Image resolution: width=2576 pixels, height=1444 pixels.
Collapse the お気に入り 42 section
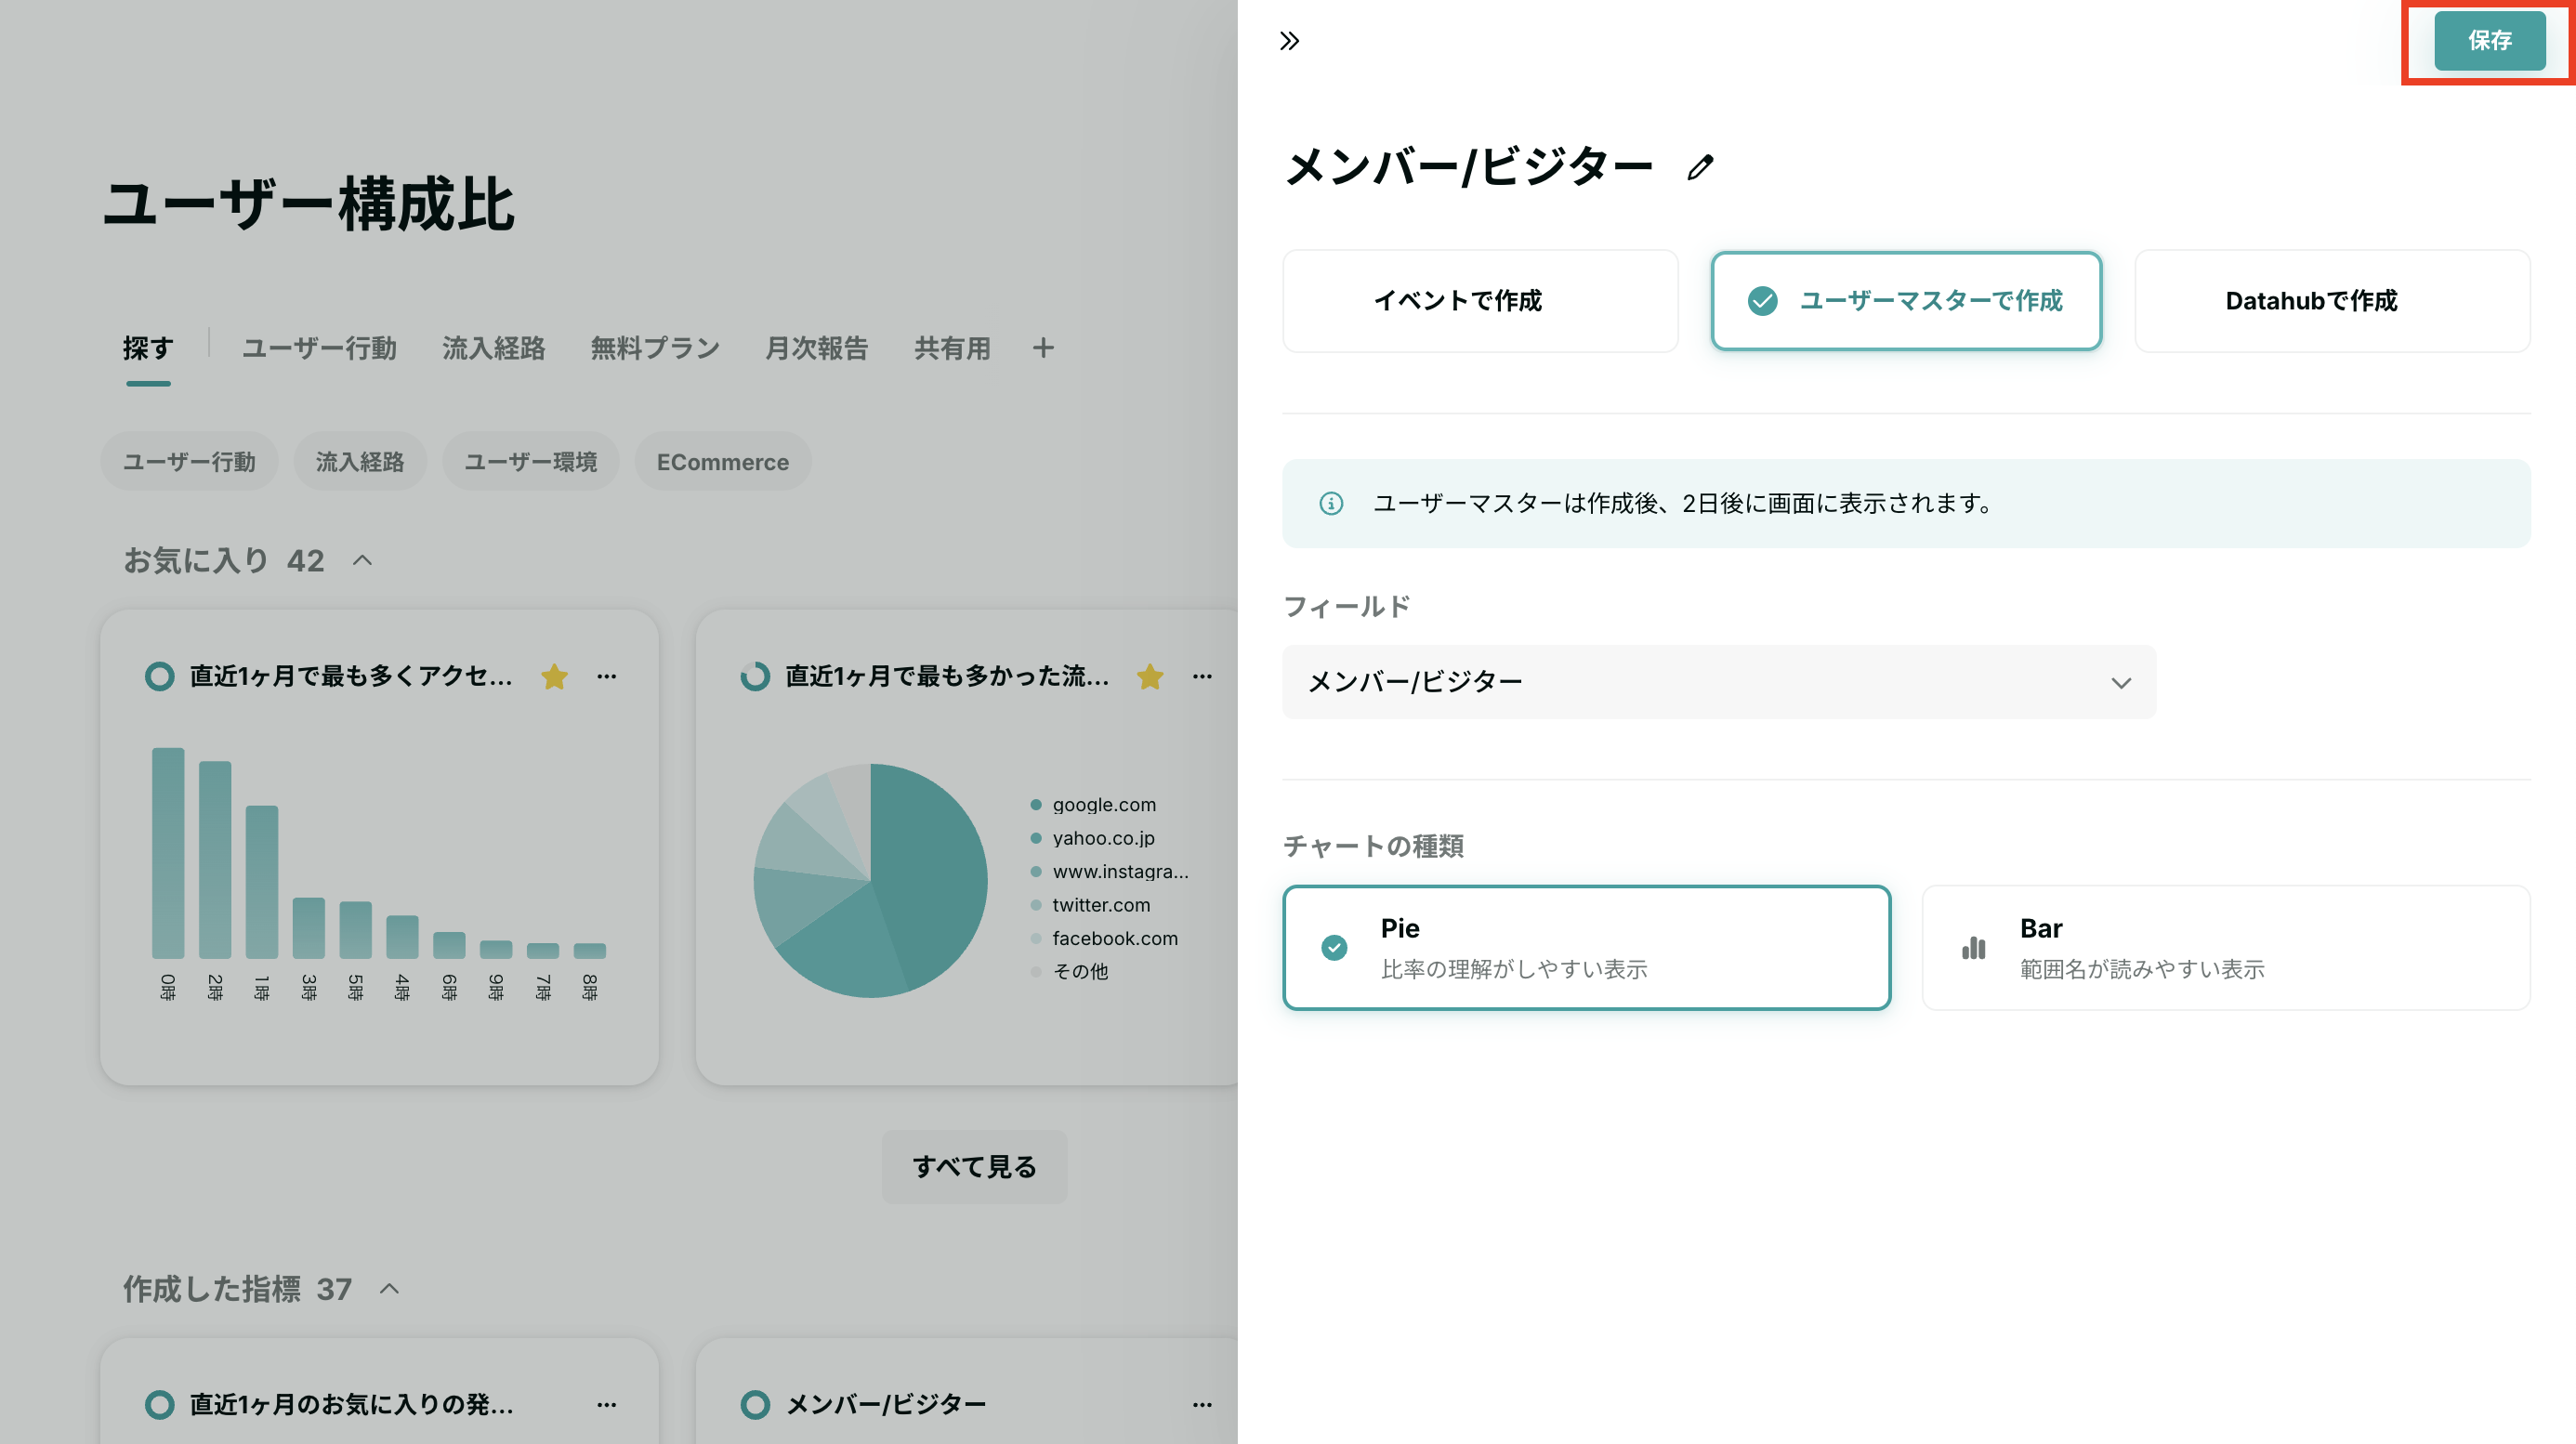[x=363, y=561]
